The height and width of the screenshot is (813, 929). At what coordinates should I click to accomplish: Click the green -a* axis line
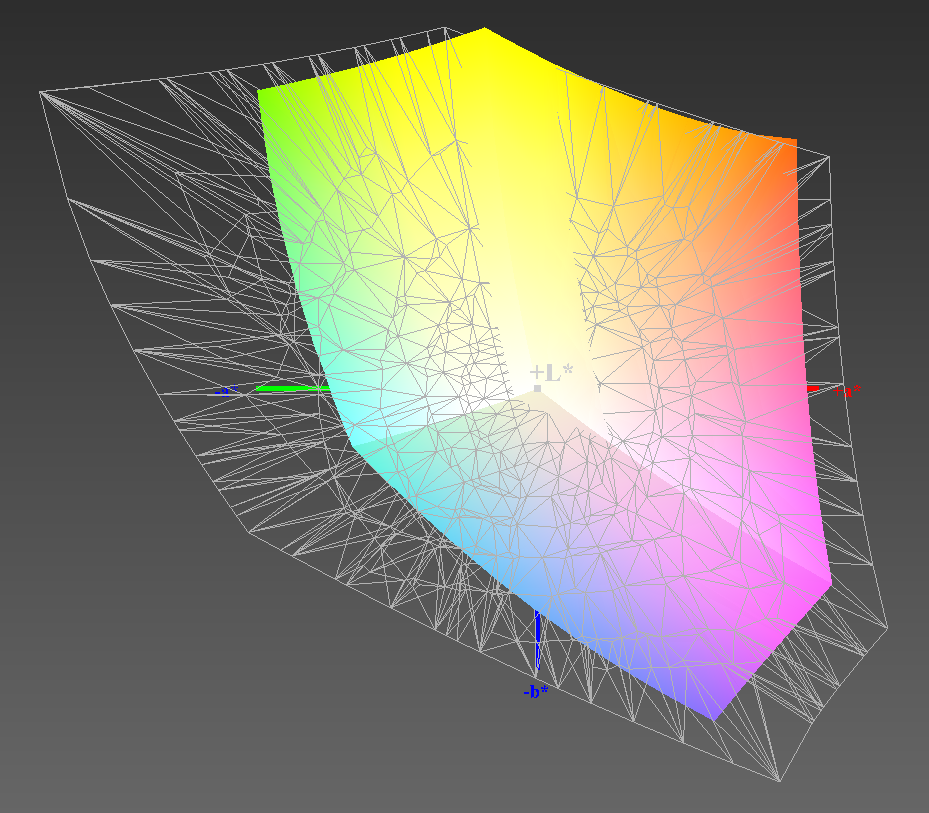coord(293,389)
